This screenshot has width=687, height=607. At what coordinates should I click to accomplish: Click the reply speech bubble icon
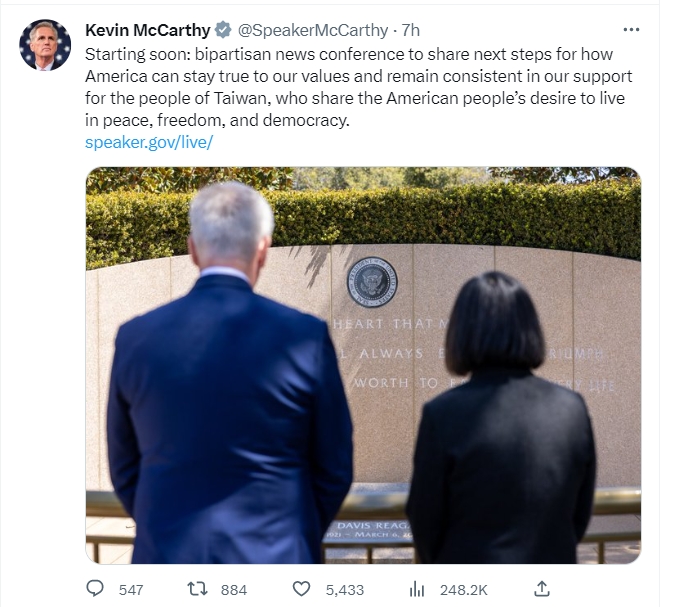click(x=95, y=589)
